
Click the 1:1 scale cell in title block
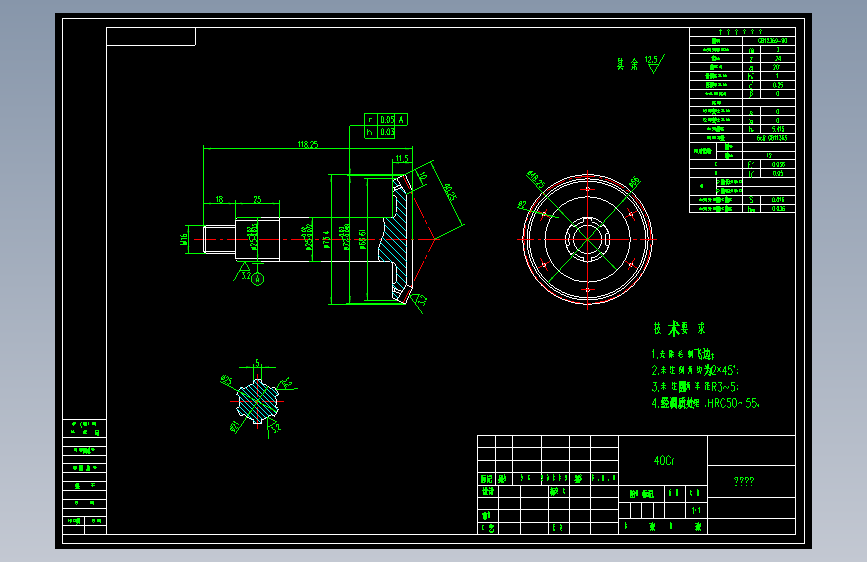pos(696,511)
